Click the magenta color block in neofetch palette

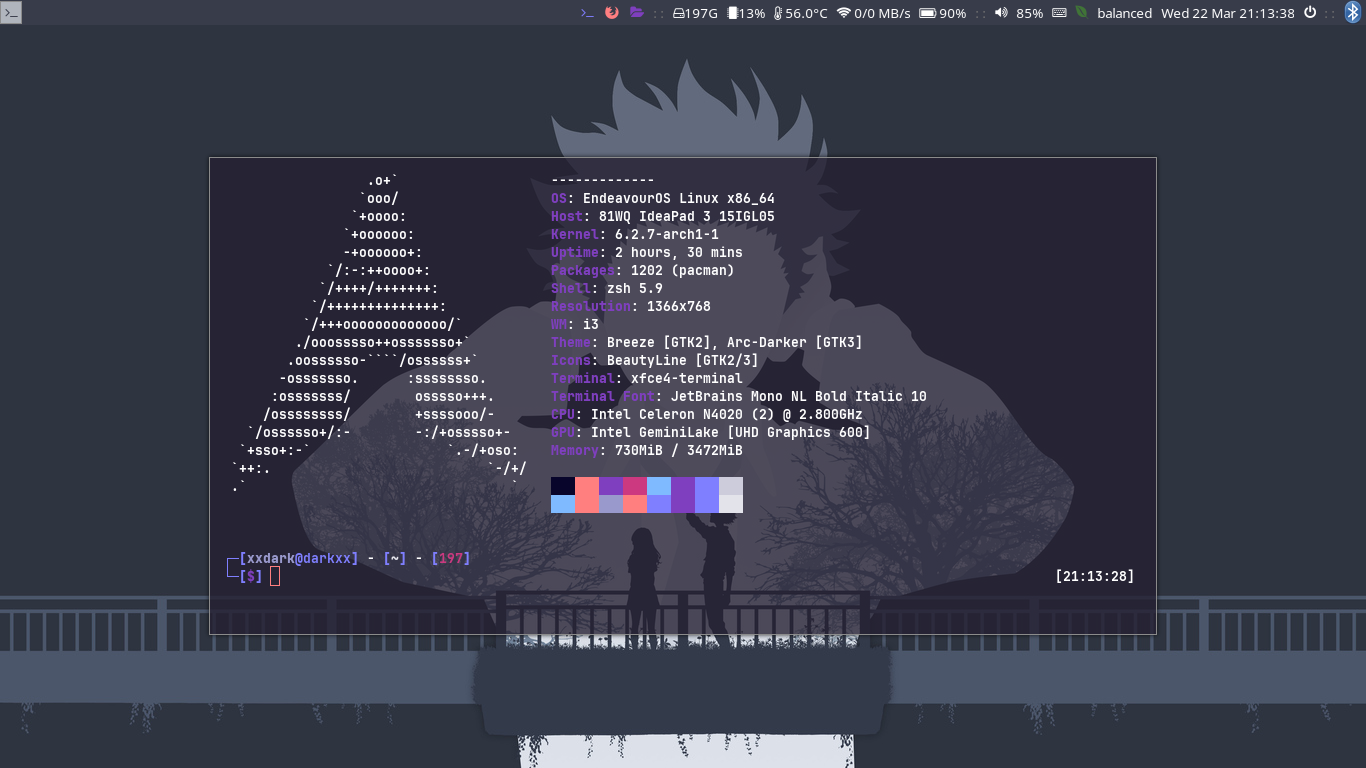click(x=635, y=486)
